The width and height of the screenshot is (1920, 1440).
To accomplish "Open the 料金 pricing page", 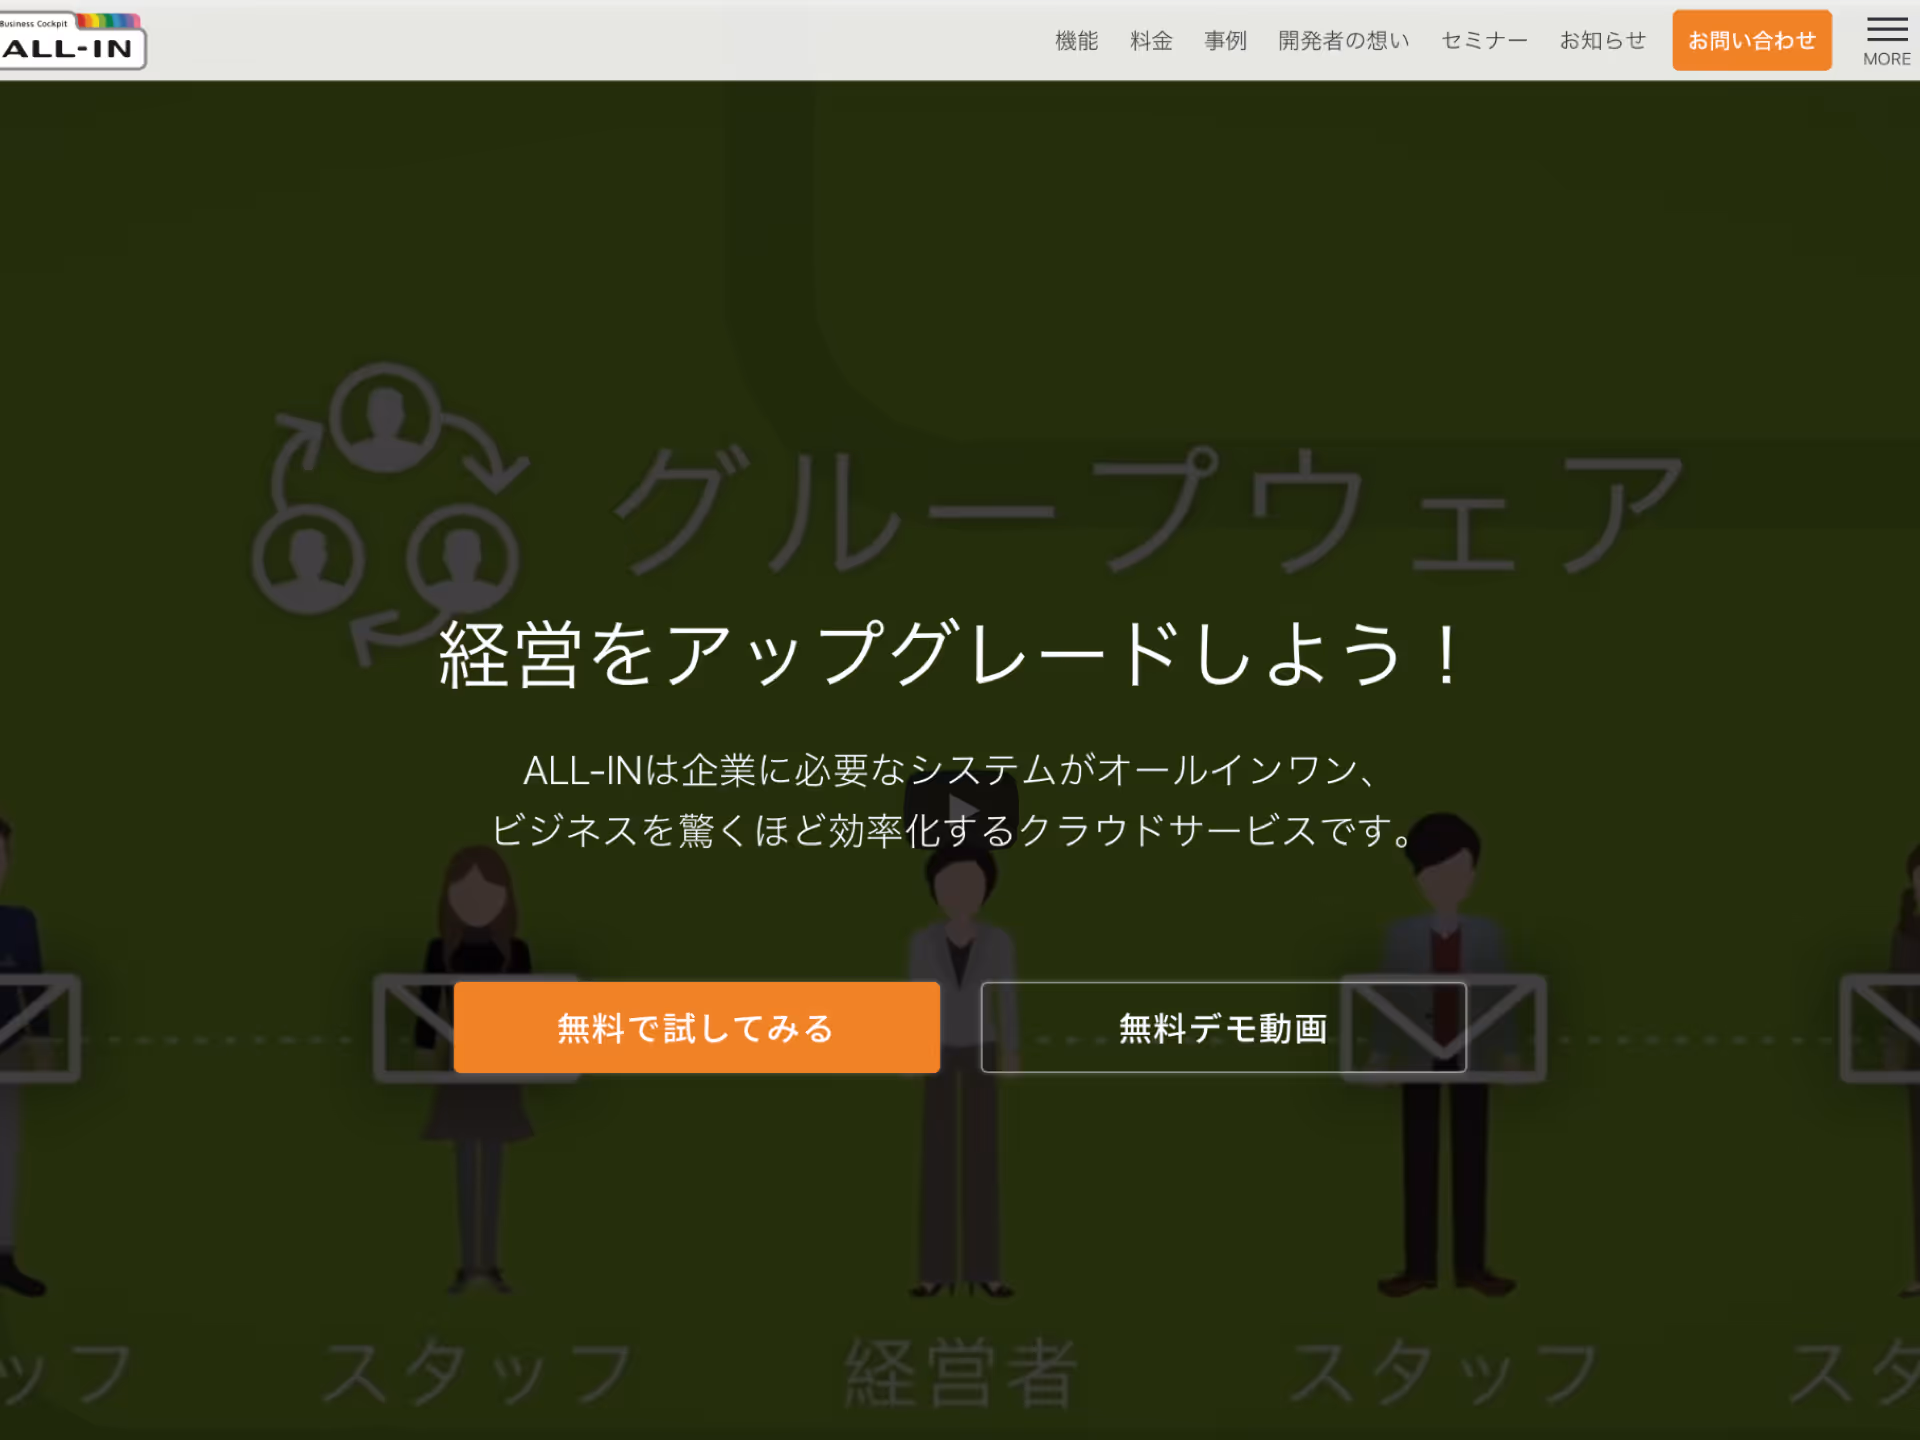I will click(x=1151, y=41).
